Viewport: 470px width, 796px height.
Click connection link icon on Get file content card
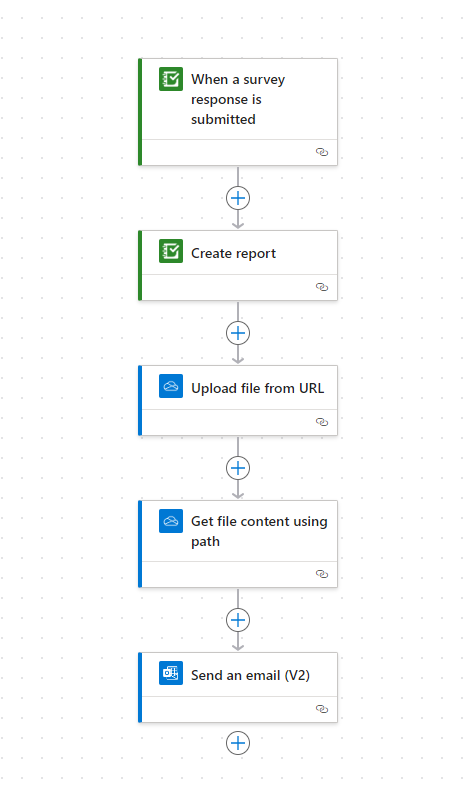(322, 574)
